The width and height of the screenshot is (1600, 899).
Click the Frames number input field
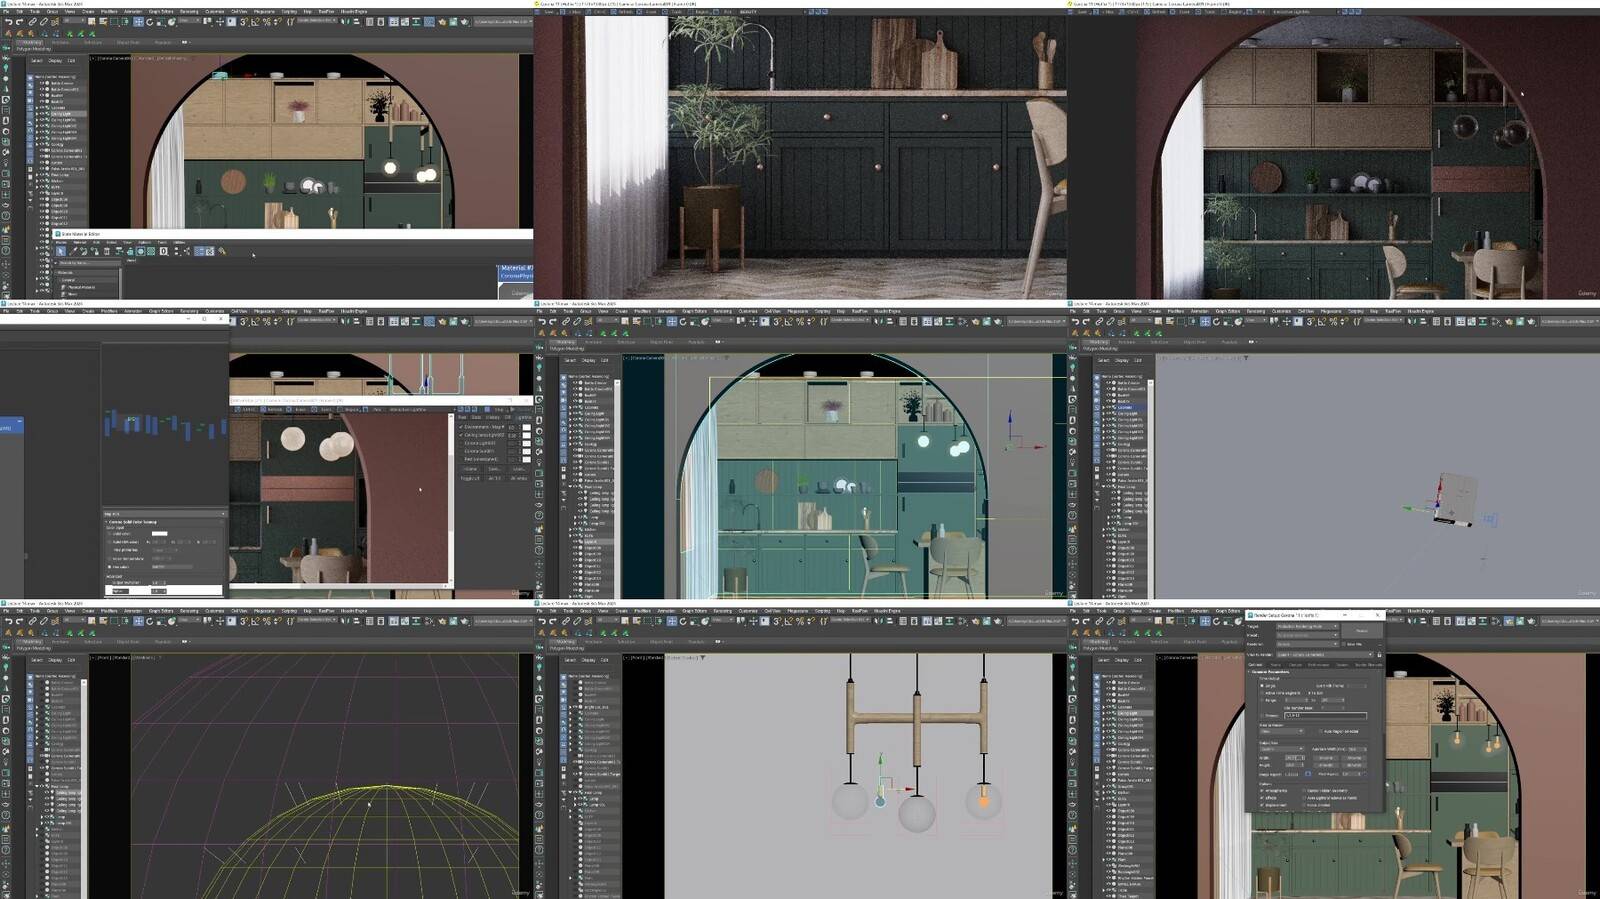(x=1325, y=716)
